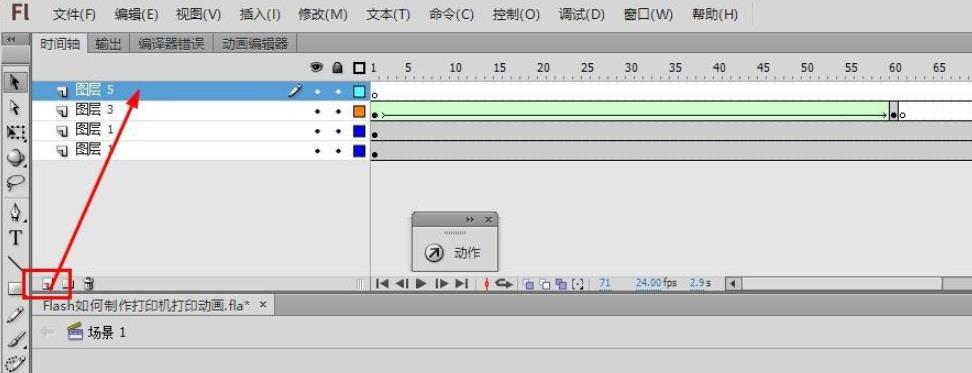Open the 窗口(W) menu
This screenshot has width=972, height=373.
(648, 14)
